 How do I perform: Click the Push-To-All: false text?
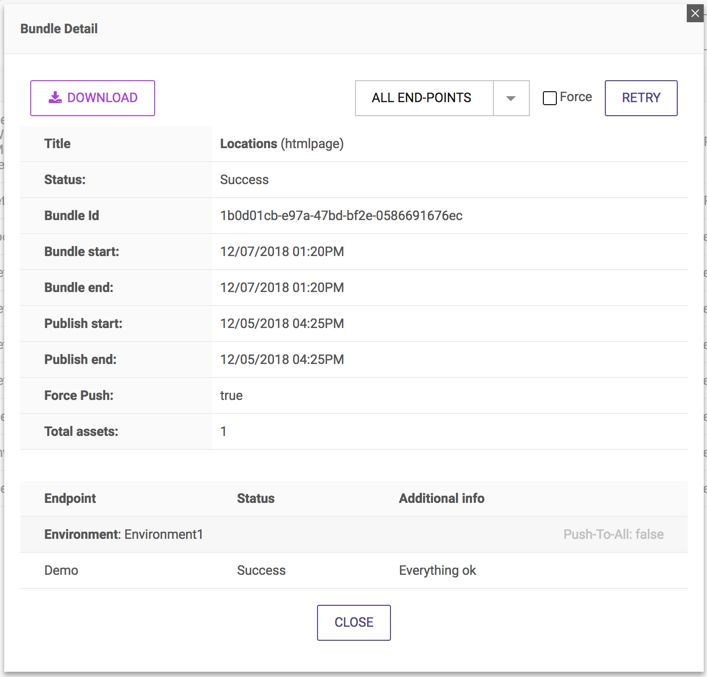point(613,534)
